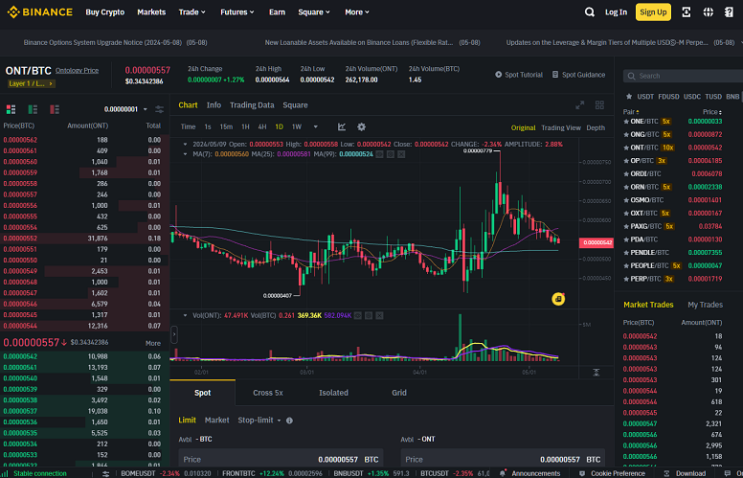This screenshot has width=743, height=478.
Task: Select Trading View chart mode
Action: (x=561, y=128)
